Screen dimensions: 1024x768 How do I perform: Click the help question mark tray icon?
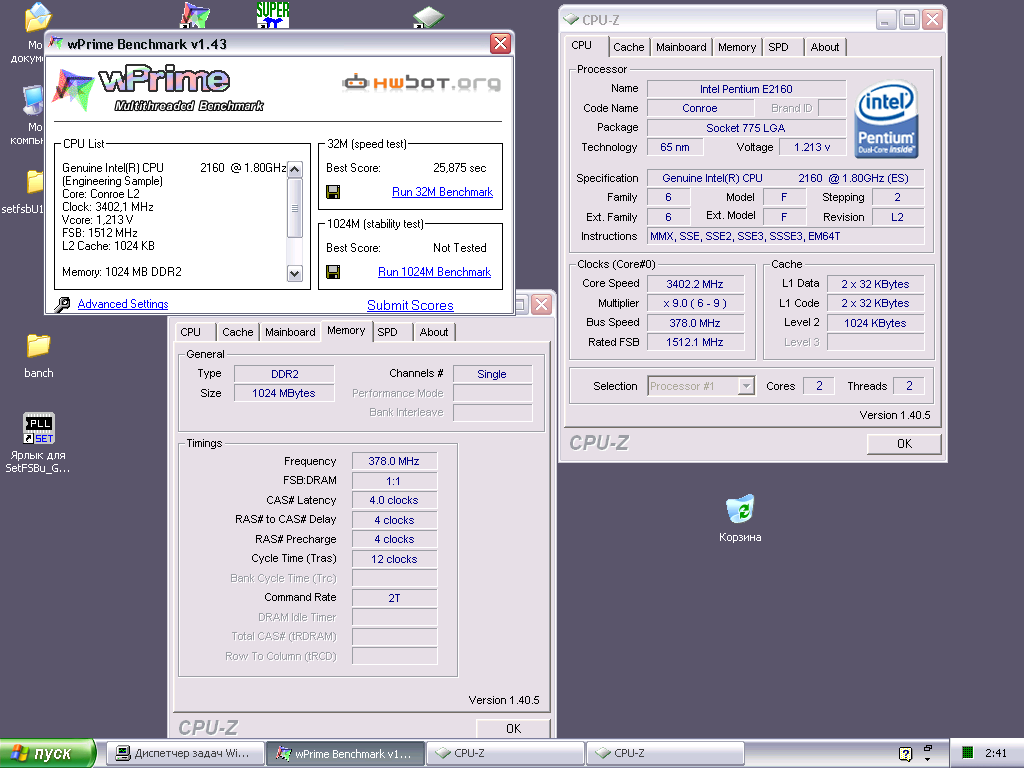[x=905, y=754]
